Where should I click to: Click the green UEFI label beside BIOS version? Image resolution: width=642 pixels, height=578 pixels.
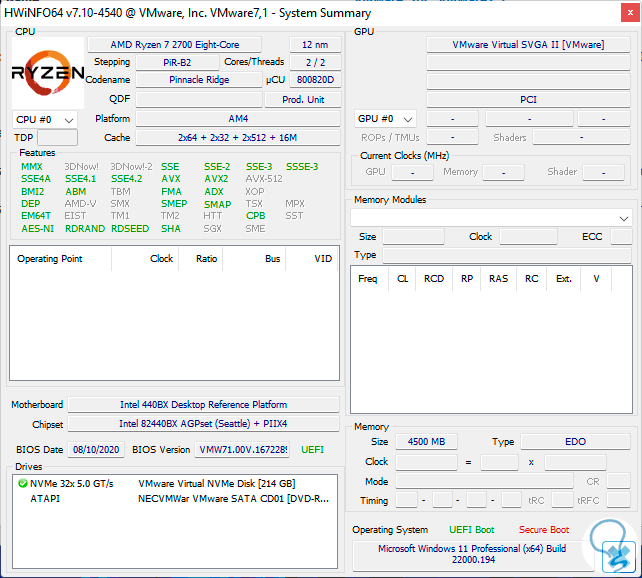[x=312, y=450]
